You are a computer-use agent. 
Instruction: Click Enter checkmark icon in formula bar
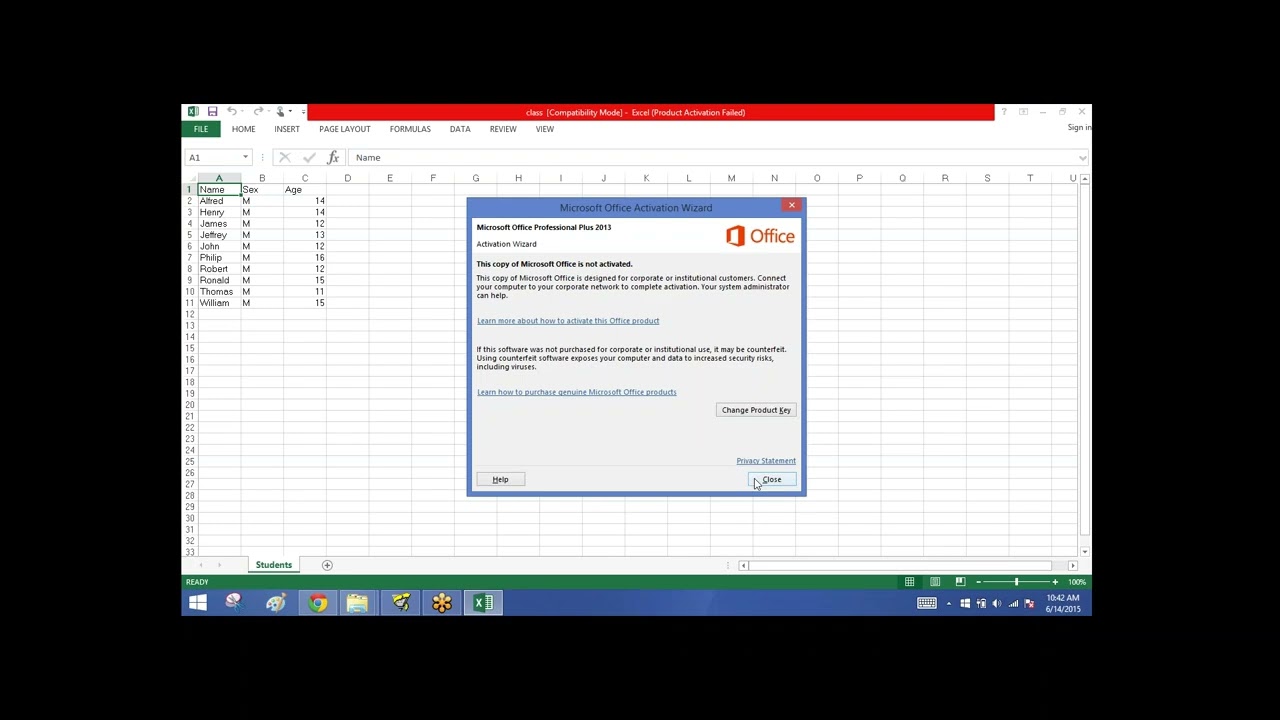[x=309, y=157]
